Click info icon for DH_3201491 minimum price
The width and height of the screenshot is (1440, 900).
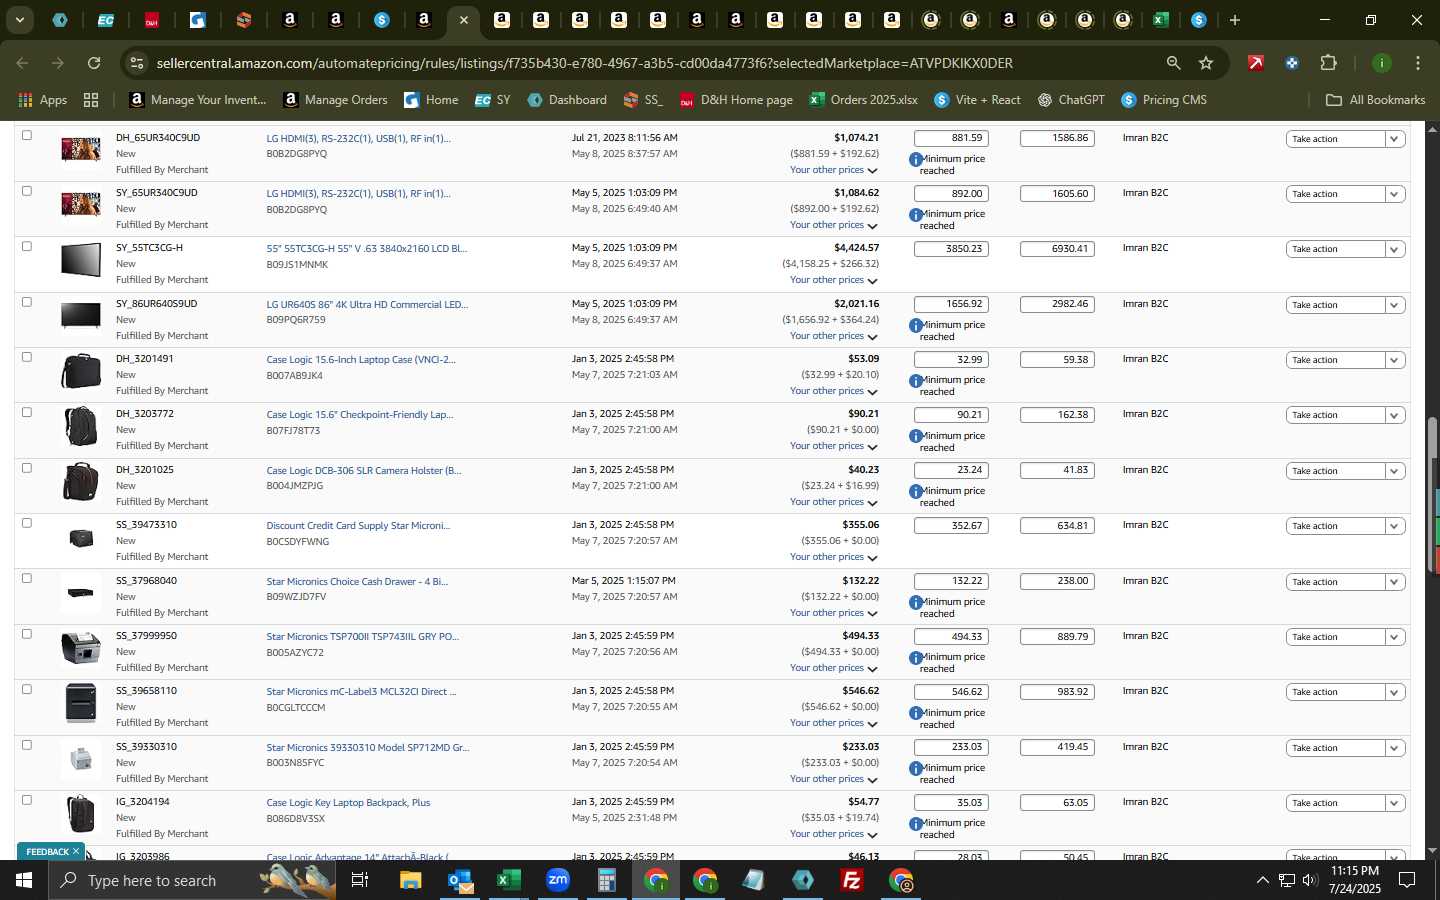coord(915,381)
